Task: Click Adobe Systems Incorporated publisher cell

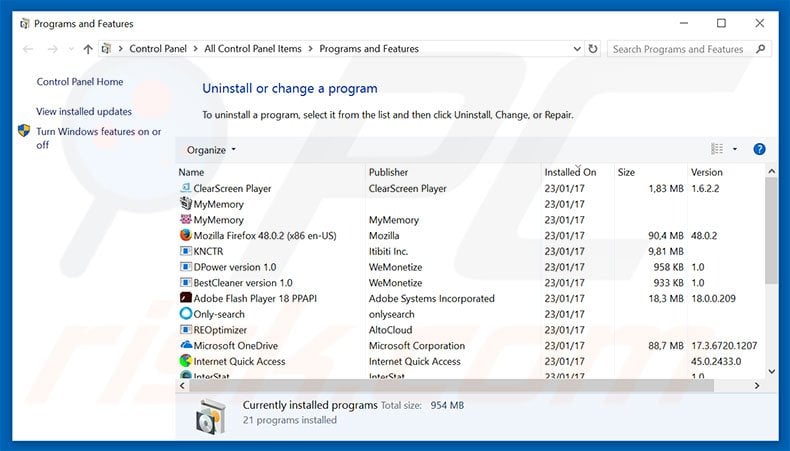Action: 432,298
